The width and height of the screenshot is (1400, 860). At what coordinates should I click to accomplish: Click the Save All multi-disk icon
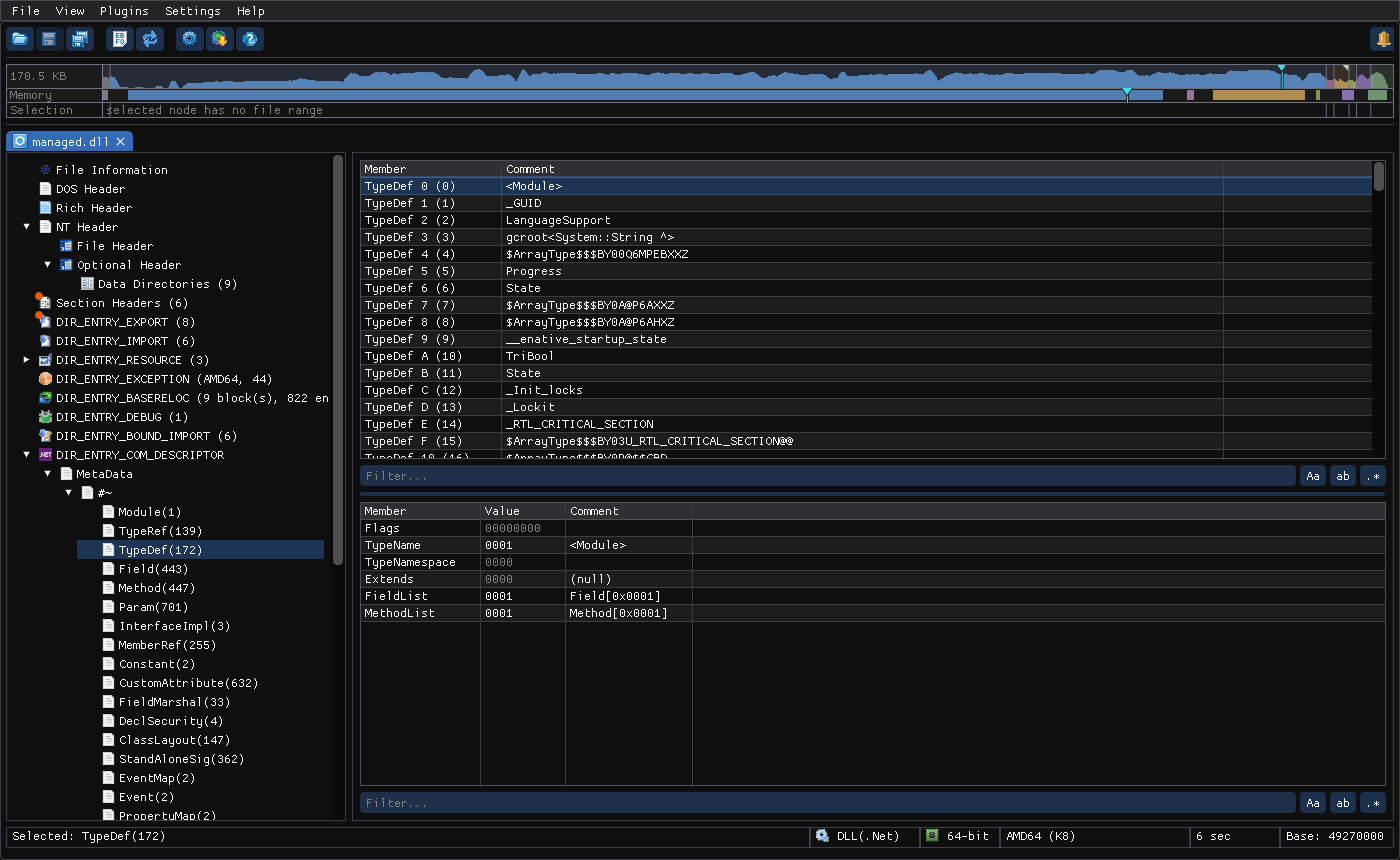(80, 39)
